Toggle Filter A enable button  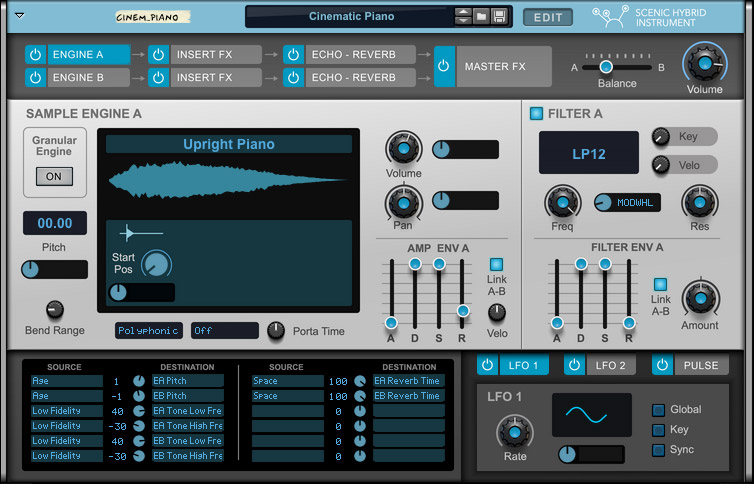click(x=536, y=113)
